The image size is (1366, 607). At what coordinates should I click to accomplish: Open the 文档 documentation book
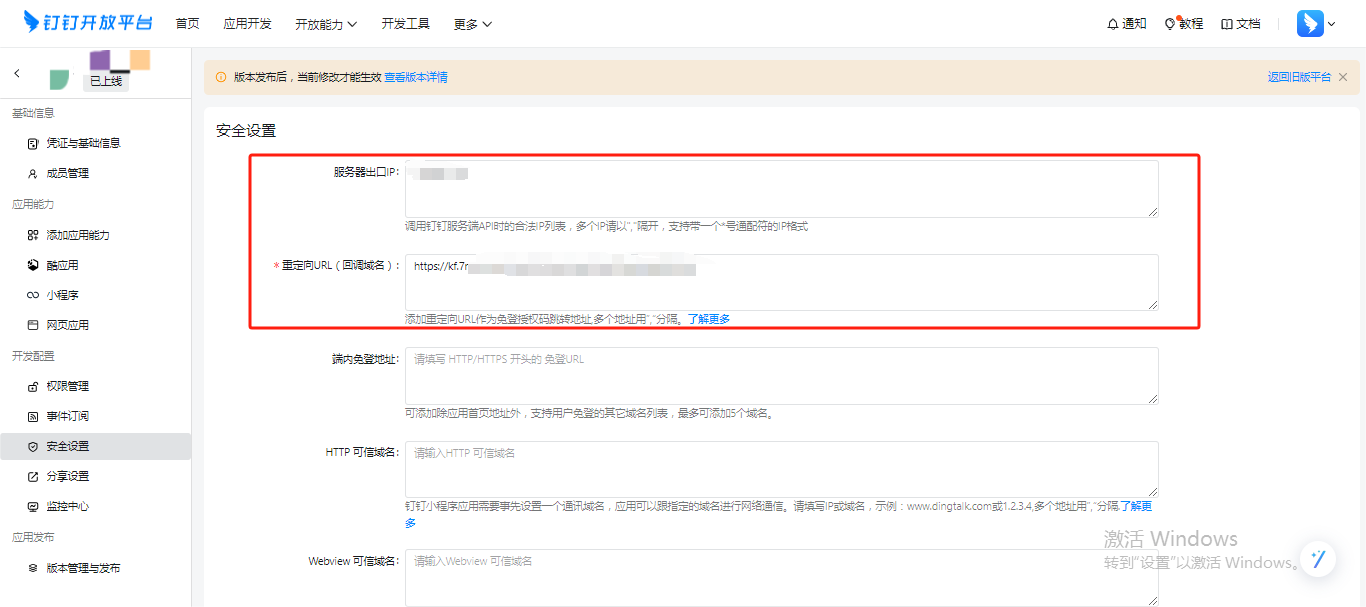coord(1240,24)
